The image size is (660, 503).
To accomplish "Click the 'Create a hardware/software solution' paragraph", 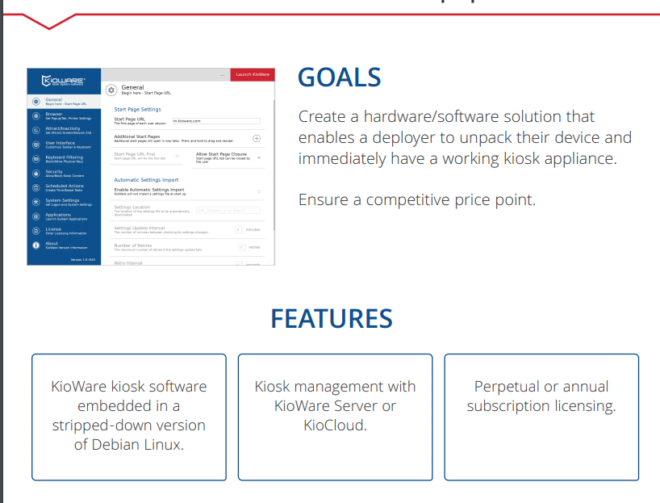I will point(465,137).
